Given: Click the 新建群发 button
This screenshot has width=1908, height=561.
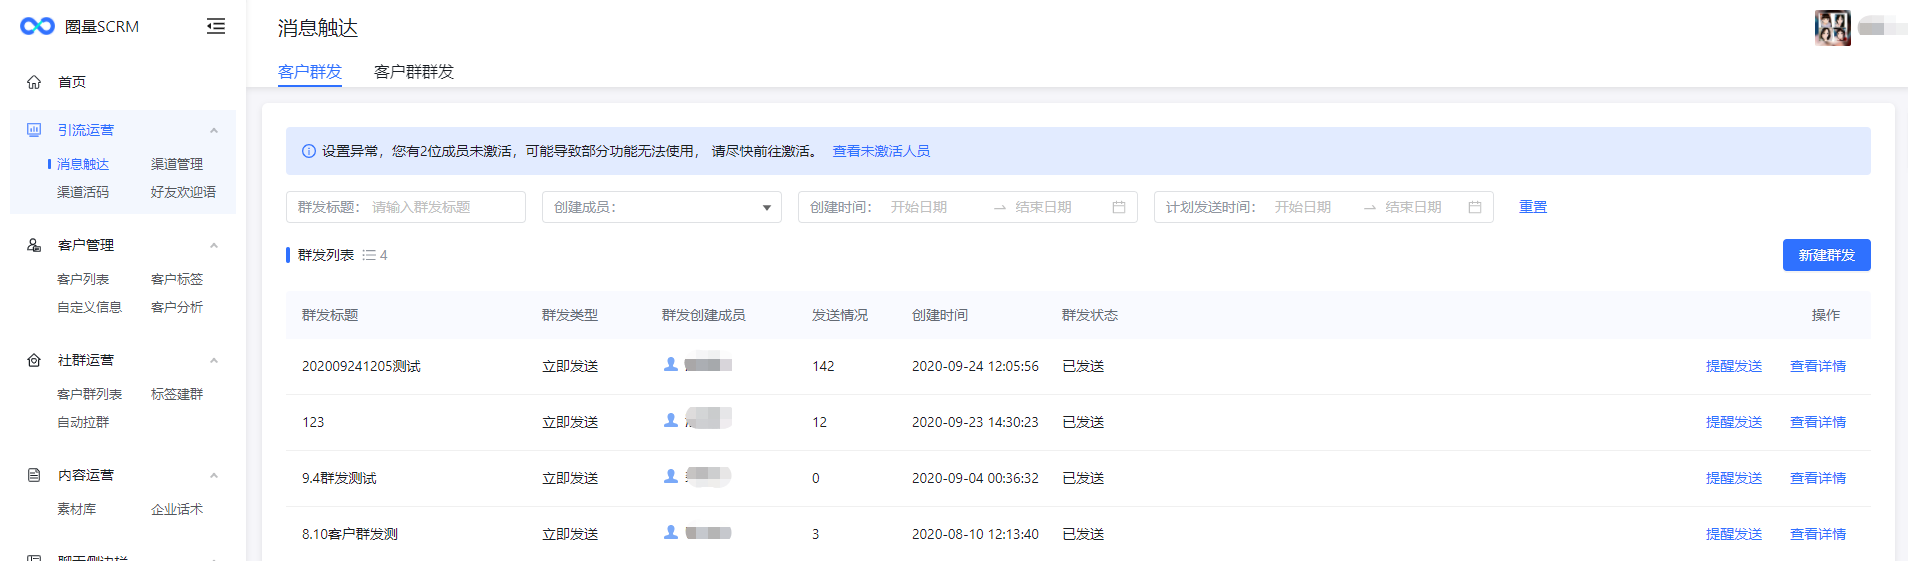Looking at the screenshot, I should tap(1826, 255).
